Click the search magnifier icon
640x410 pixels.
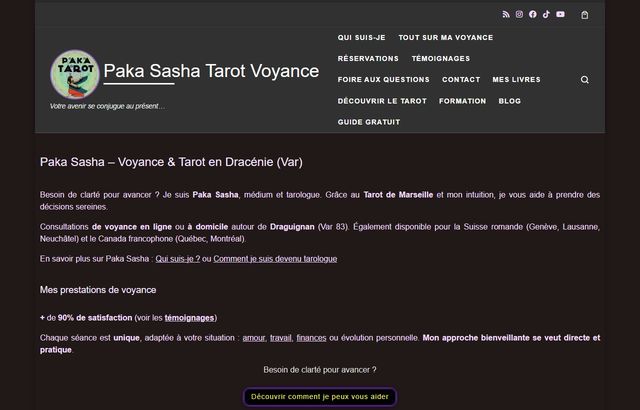(x=584, y=80)
